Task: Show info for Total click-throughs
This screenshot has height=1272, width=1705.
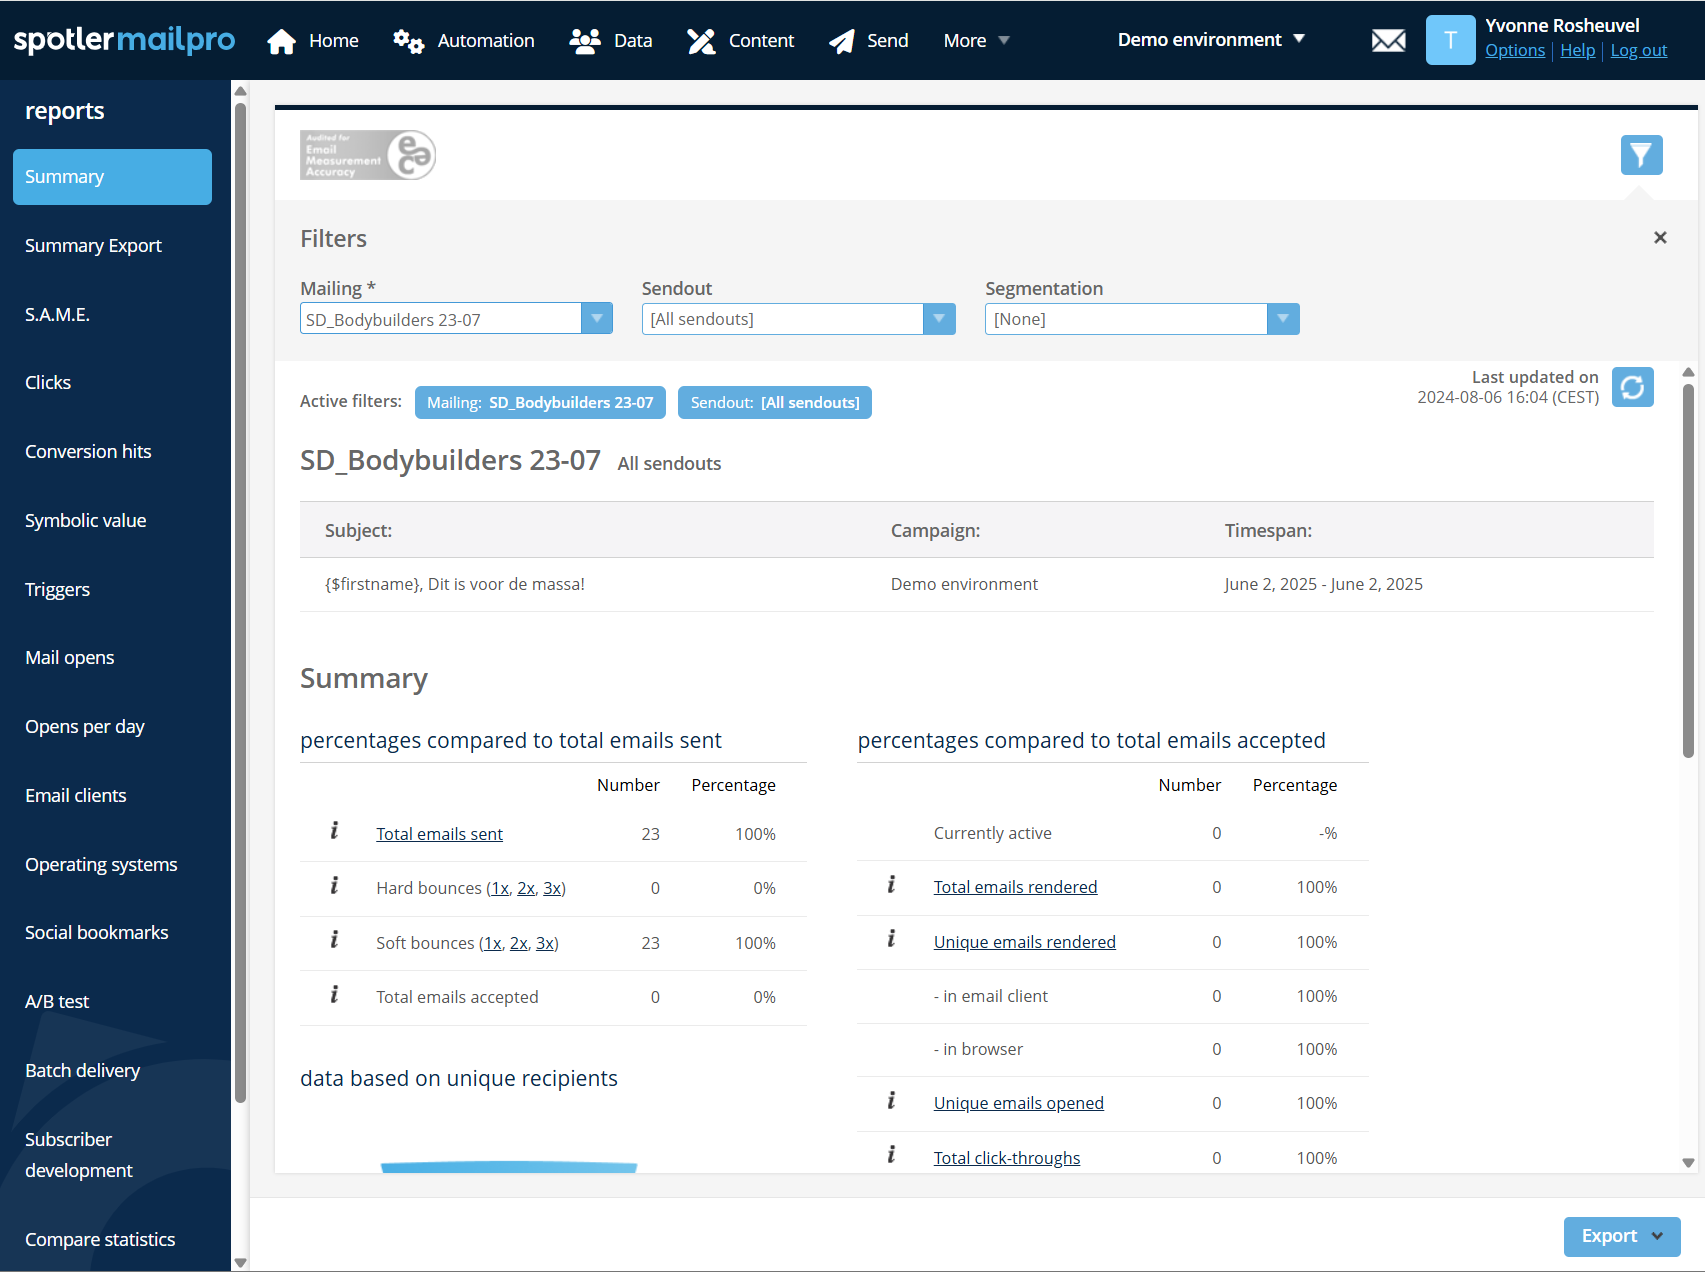Action: (x=892, y=1155)
